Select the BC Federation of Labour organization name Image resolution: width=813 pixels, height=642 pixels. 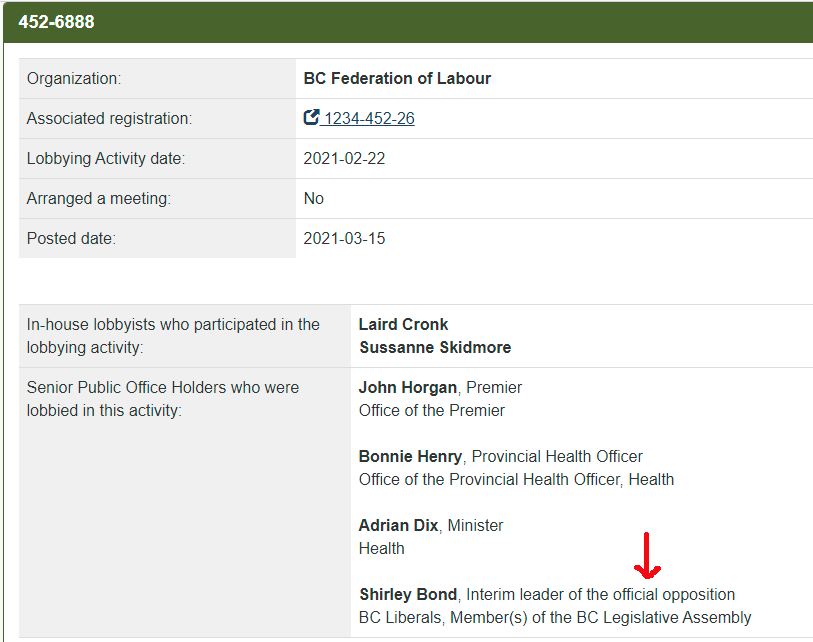397,78
